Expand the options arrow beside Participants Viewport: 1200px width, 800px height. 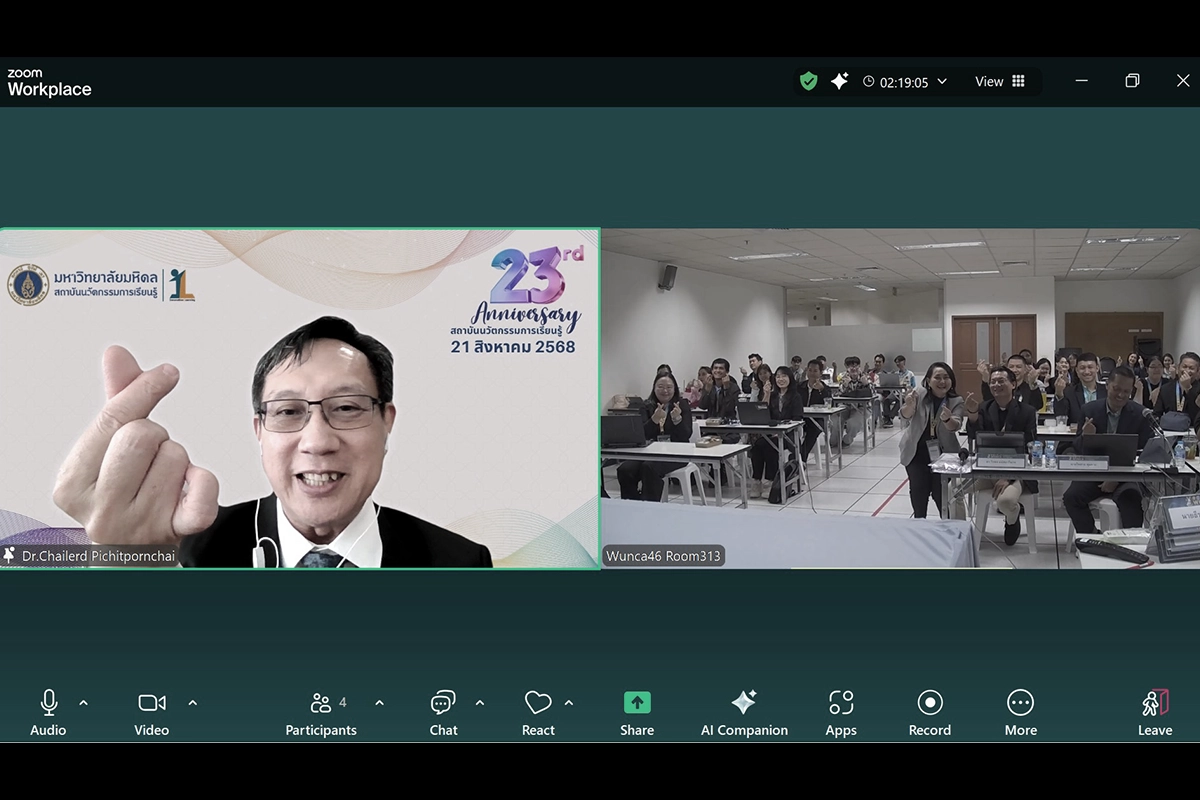pos(379,703)
